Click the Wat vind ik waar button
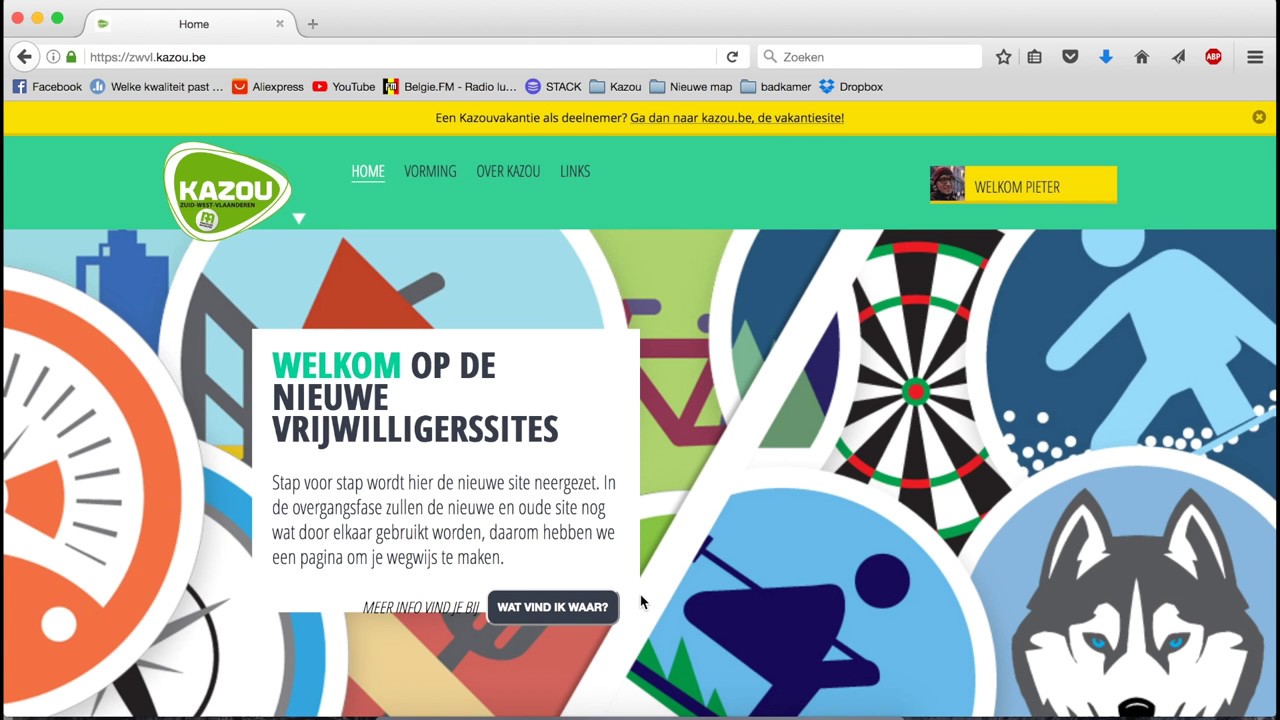 tap(553, 607)
